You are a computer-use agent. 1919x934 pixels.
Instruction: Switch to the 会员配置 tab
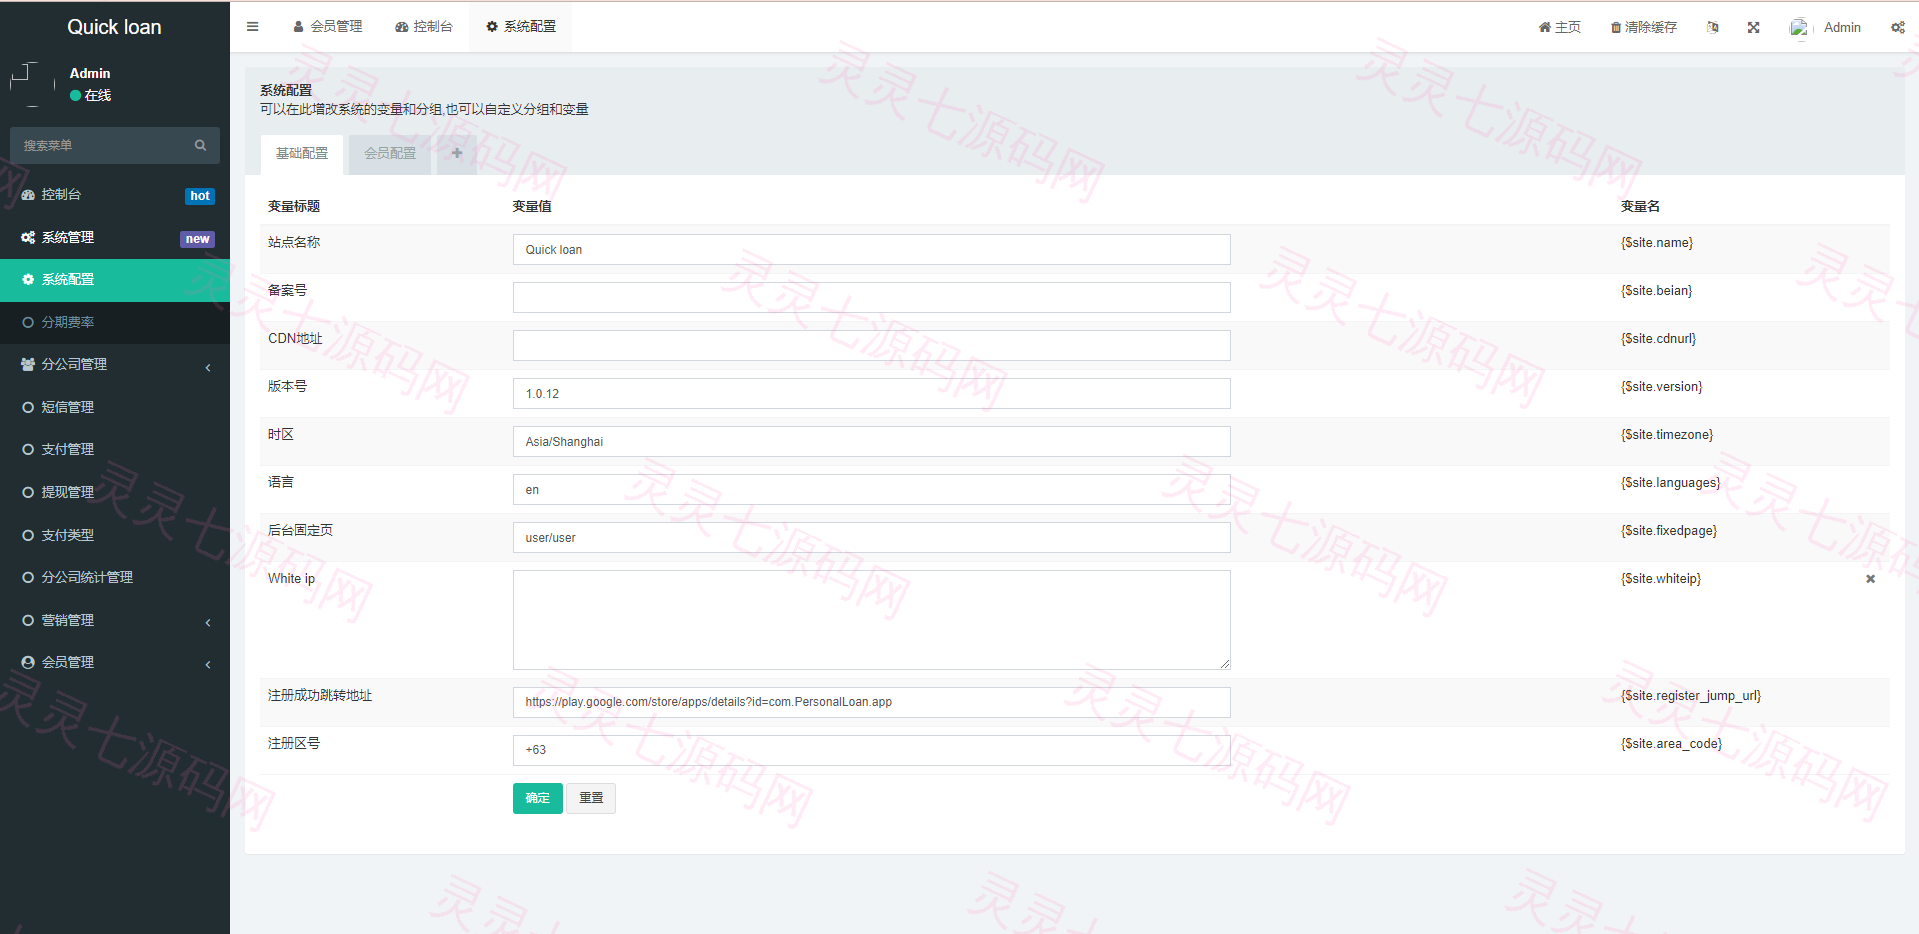coord(390,154)
